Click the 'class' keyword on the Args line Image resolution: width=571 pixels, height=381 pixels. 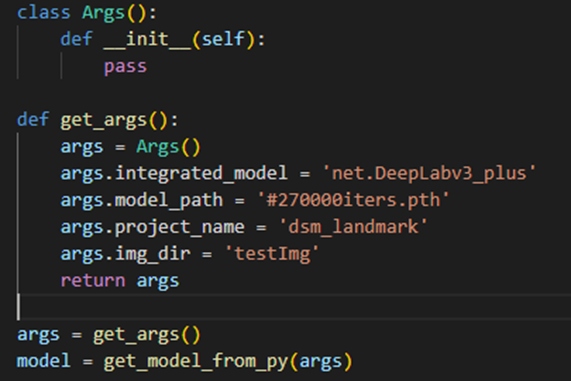tap(43, 12)
